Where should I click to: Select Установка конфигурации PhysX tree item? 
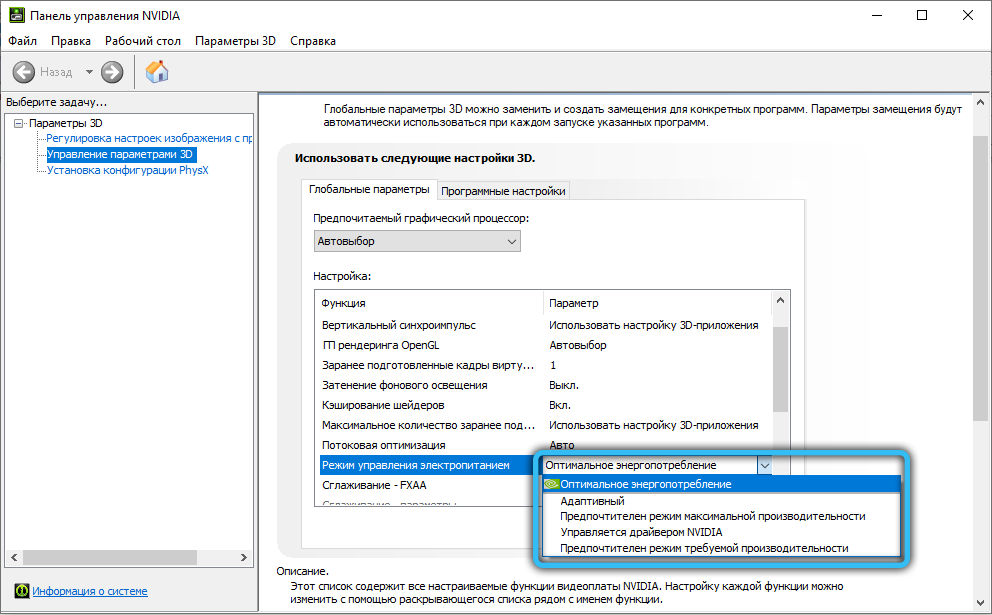coord(127,170)
